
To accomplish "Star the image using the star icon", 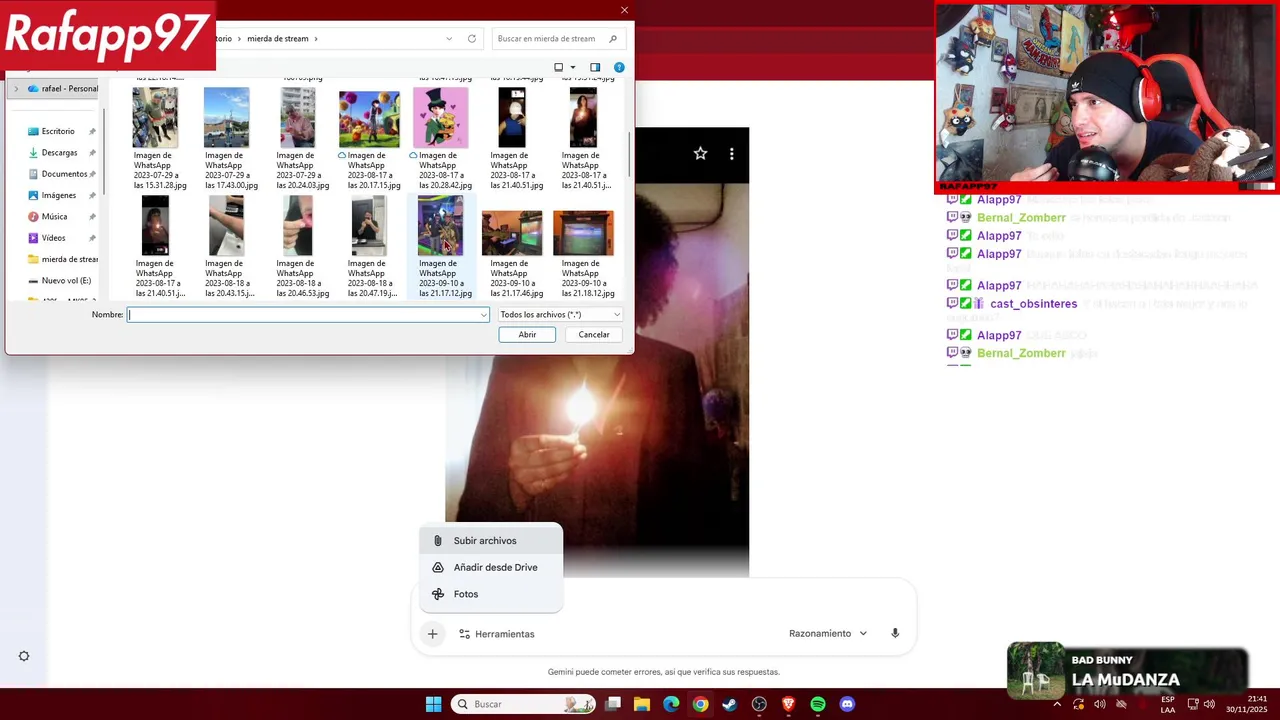I will click(700, 154).
